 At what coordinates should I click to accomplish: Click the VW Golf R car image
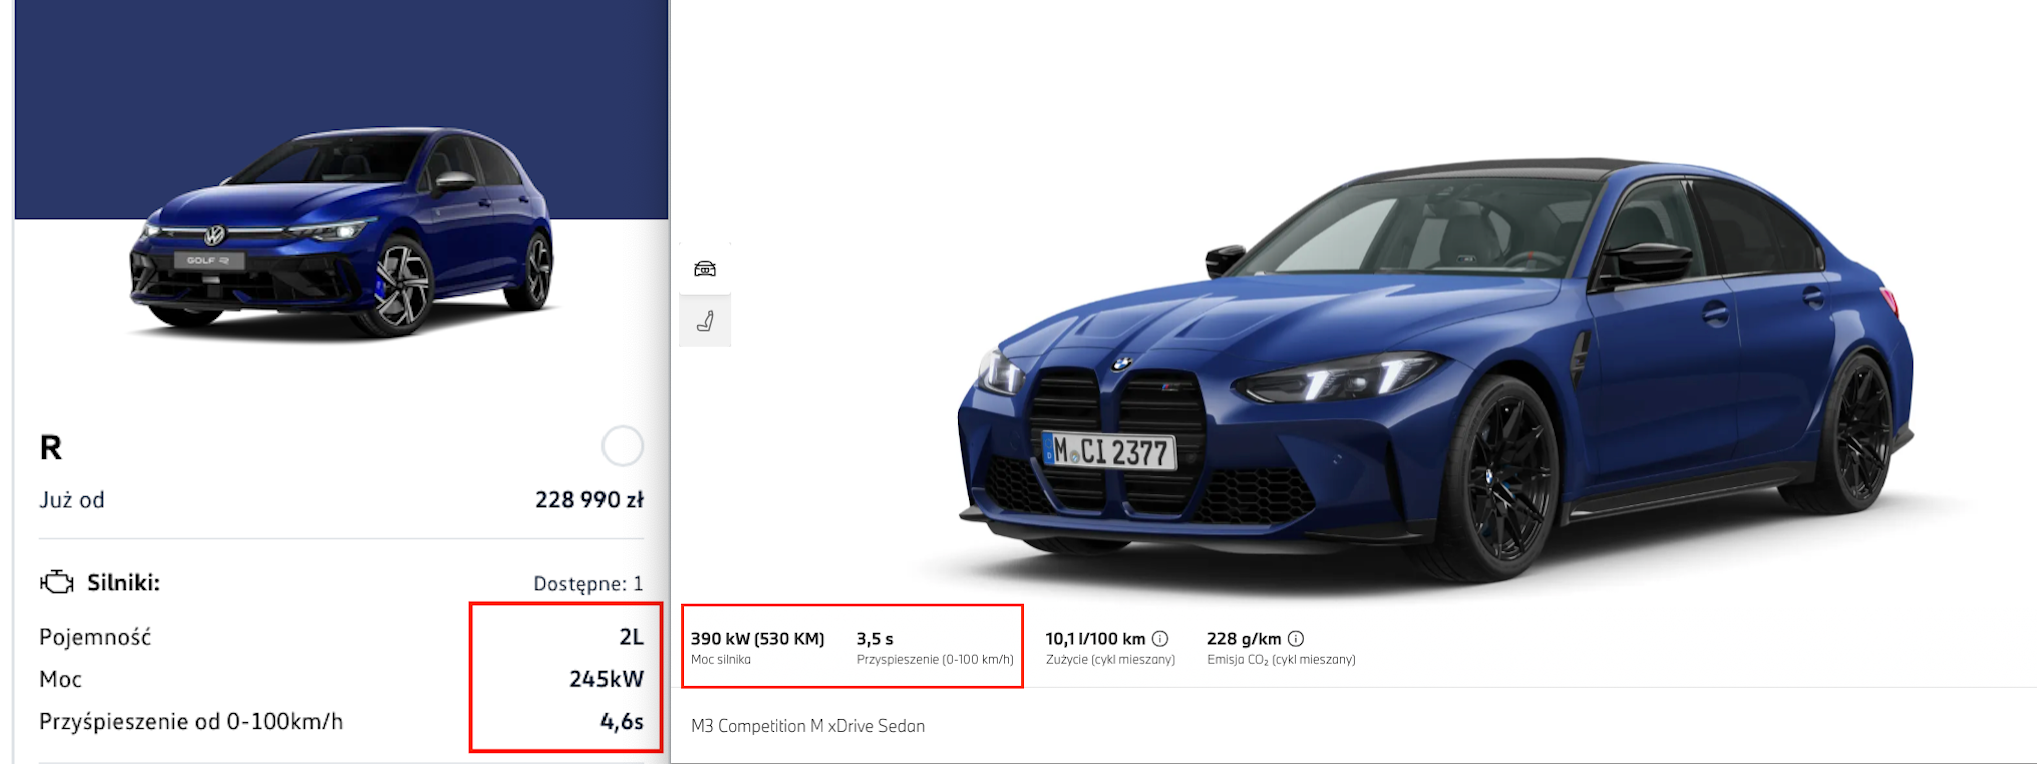(342, 232)
